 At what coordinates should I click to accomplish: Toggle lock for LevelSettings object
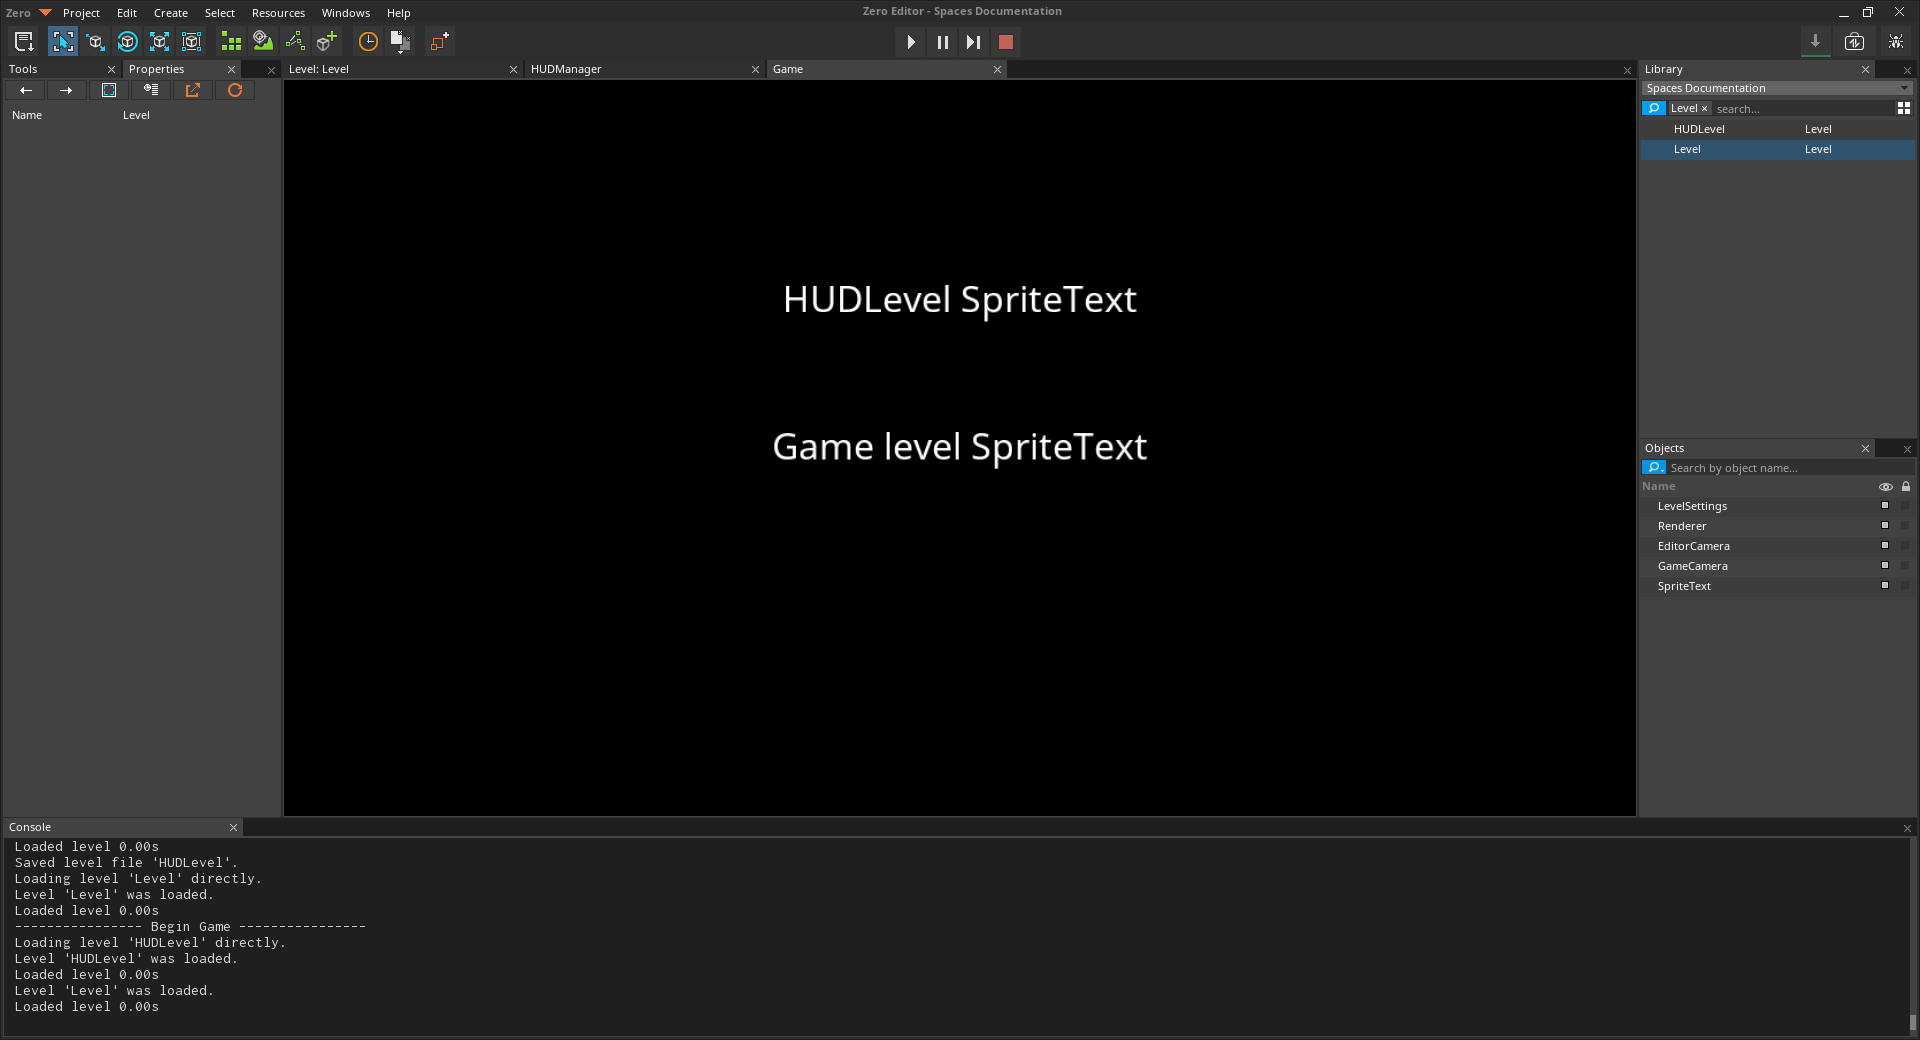(1905, 505)
